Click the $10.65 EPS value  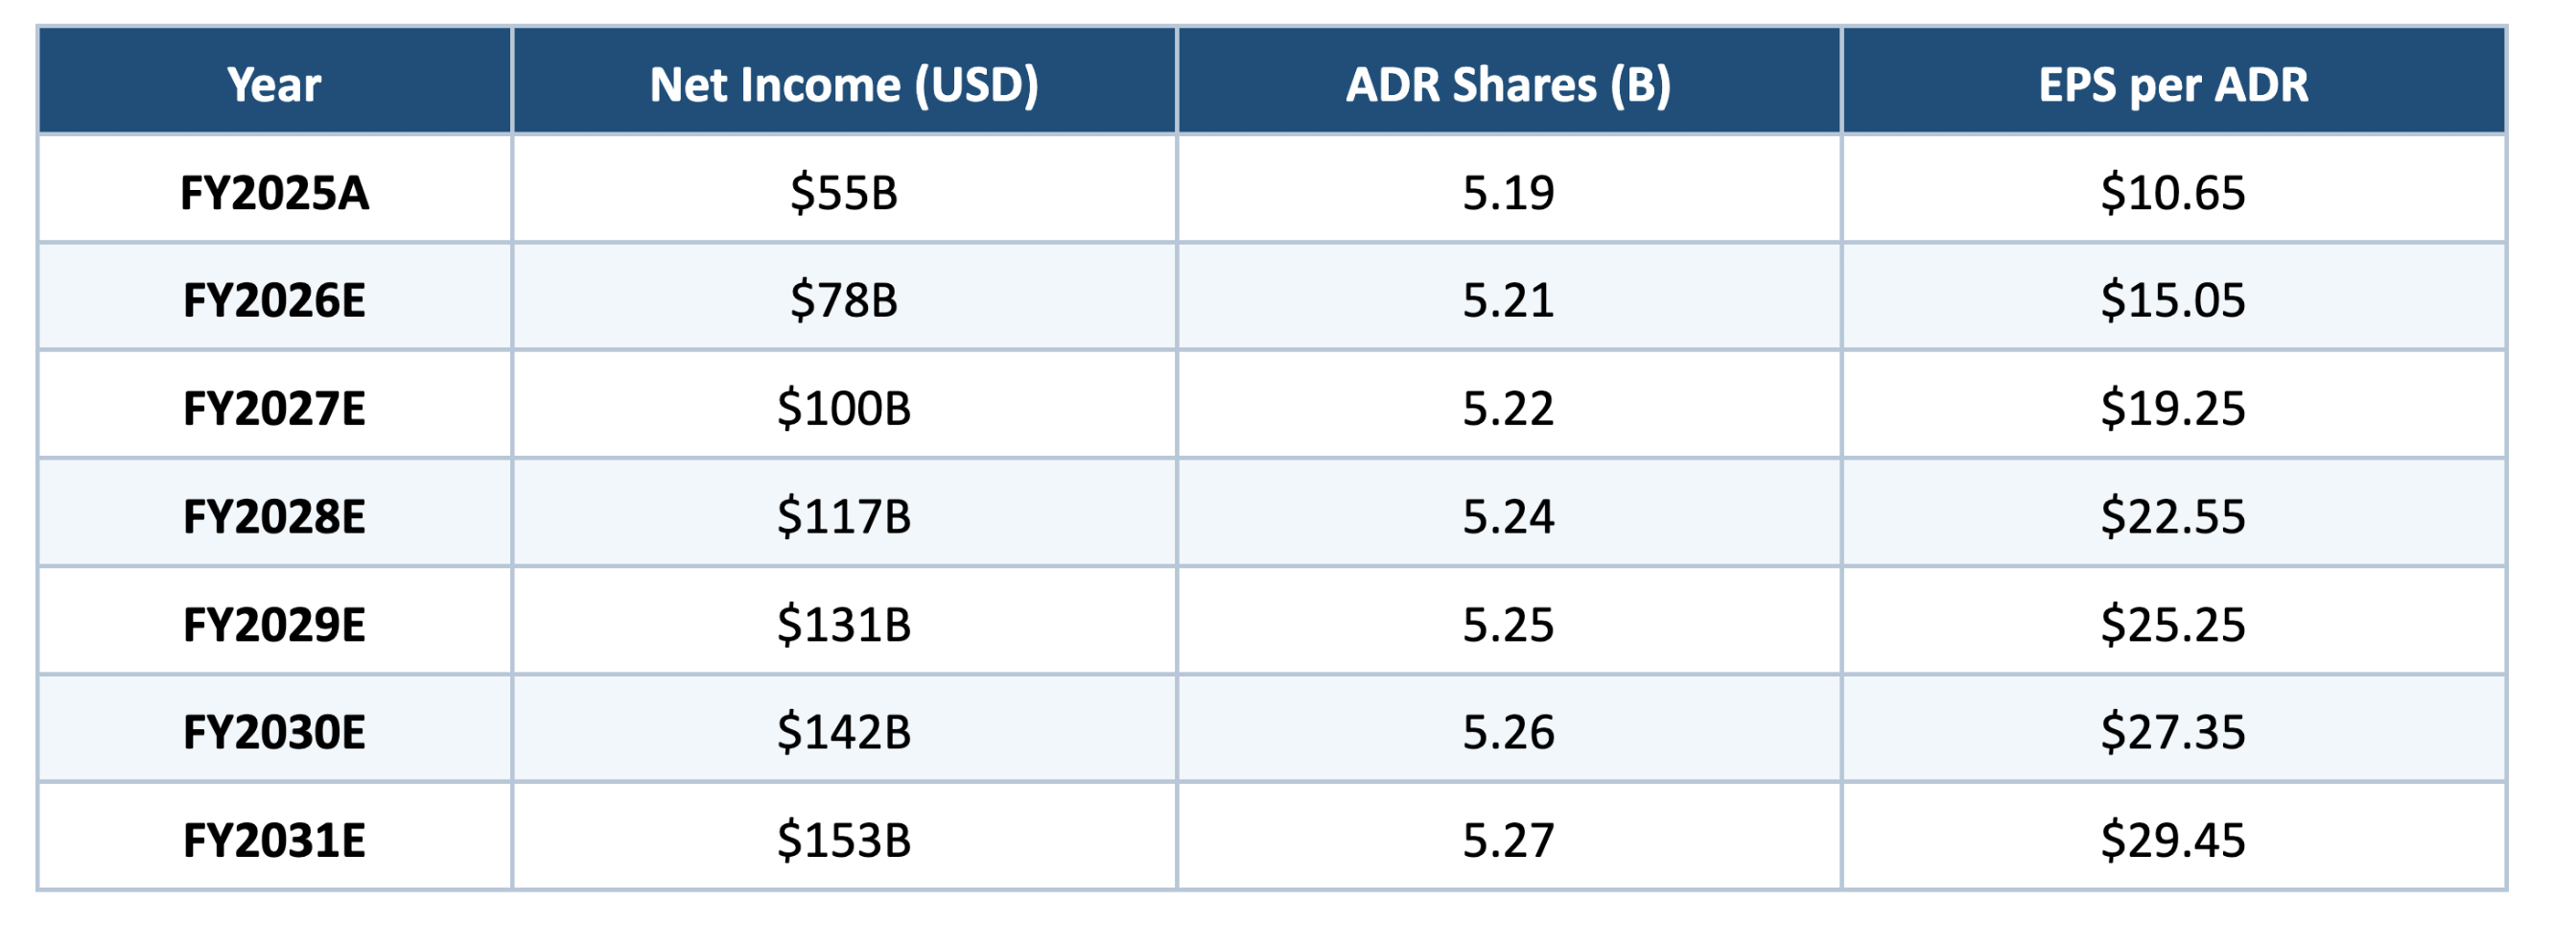pos(2173,192)
